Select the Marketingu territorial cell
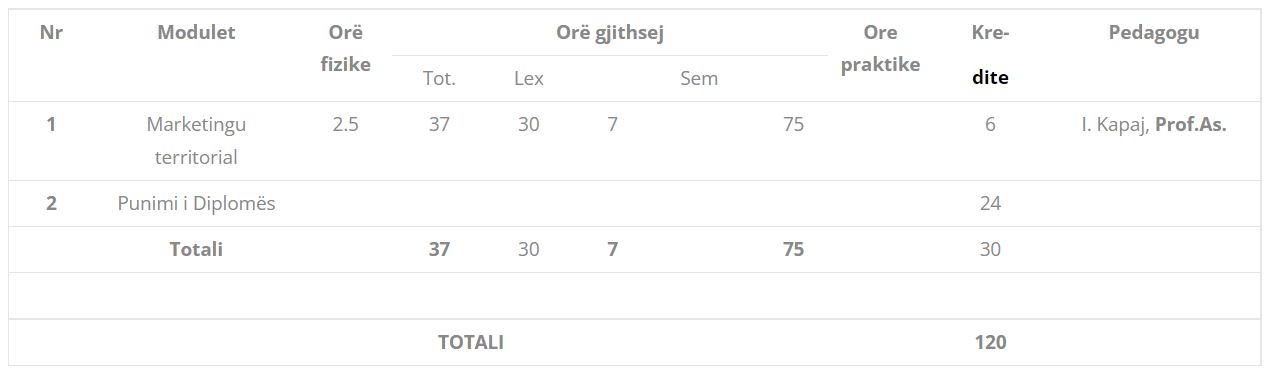This screenshot has width=1273, height=377. 196,141
